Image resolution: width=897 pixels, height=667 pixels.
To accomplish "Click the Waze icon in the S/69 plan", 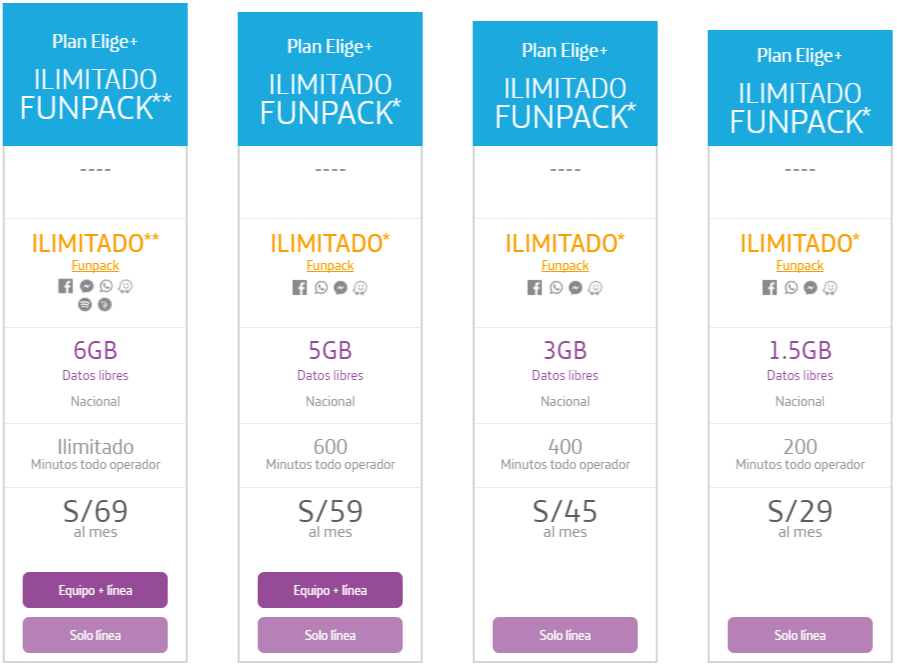I will point(125,286).
